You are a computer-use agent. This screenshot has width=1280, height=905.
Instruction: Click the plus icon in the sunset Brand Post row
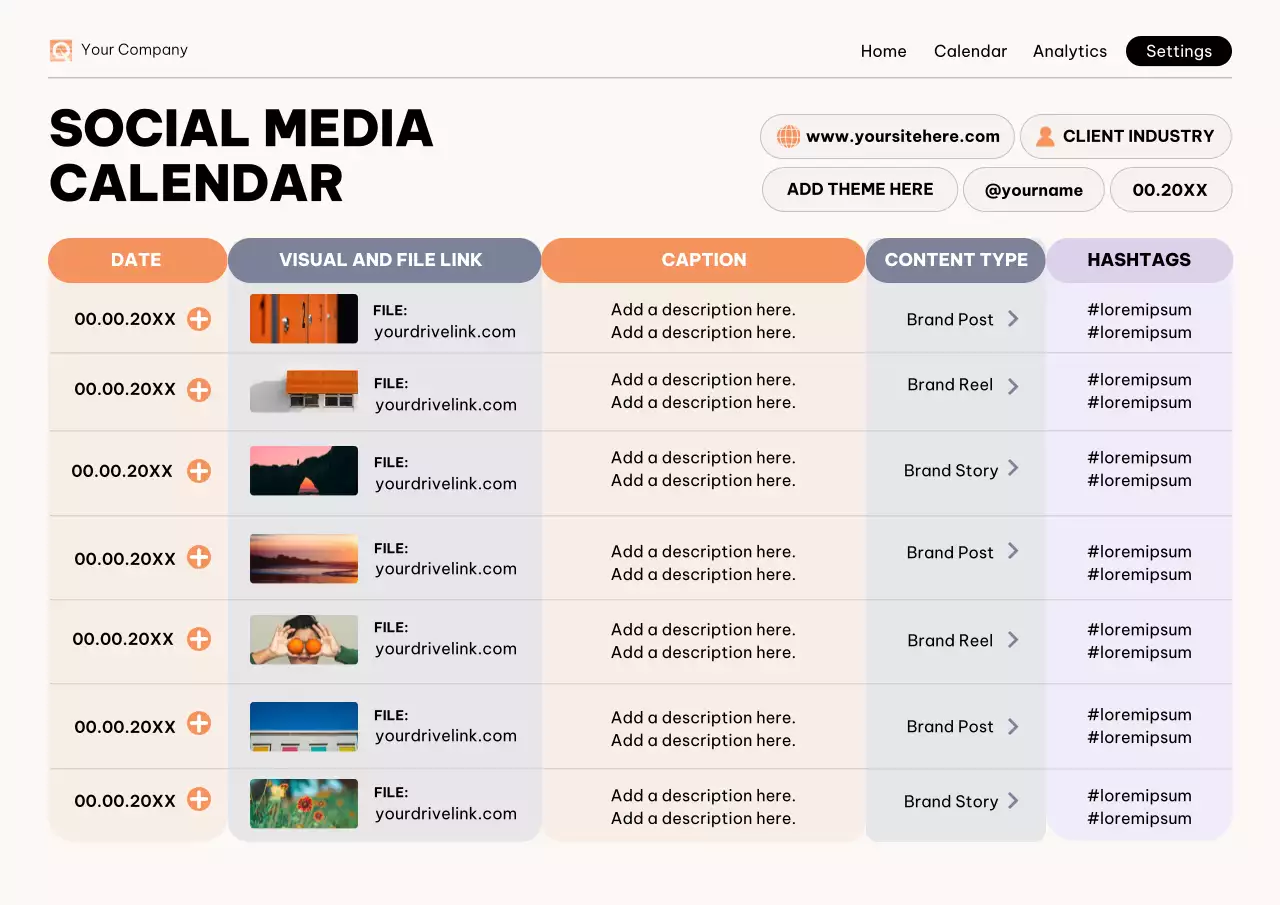tap(199, 558)
